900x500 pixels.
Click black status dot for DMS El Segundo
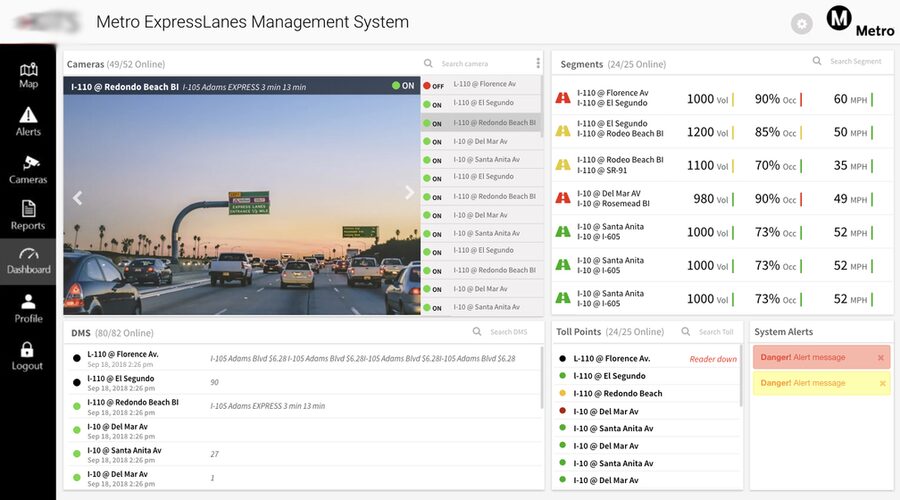[x=76, y=382]
